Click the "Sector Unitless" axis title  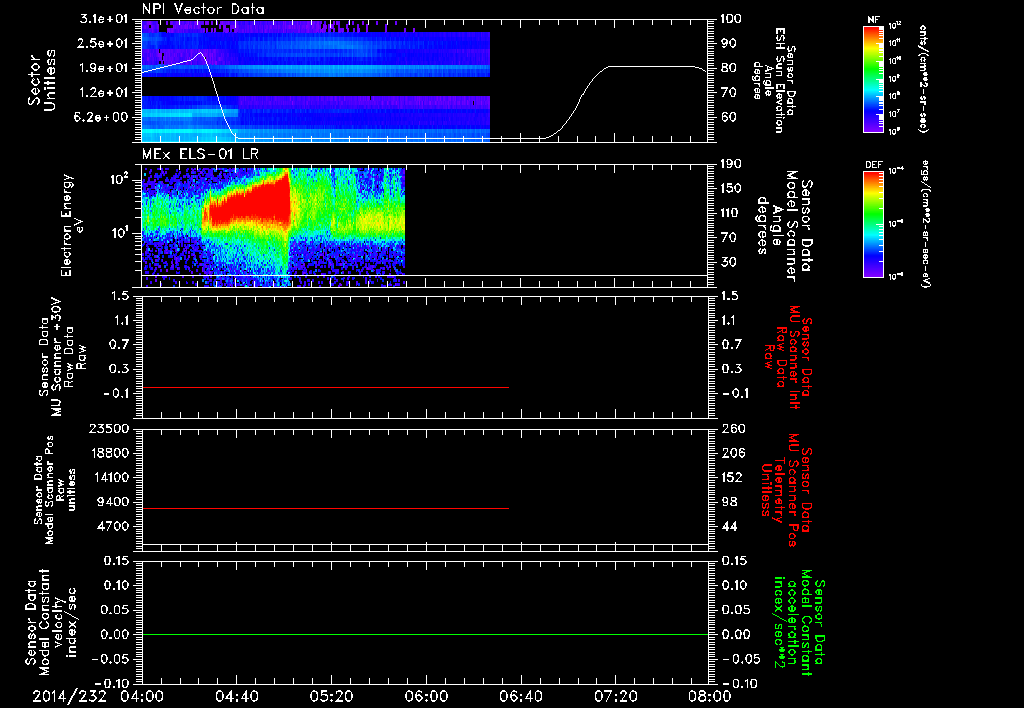pos(41,80)
